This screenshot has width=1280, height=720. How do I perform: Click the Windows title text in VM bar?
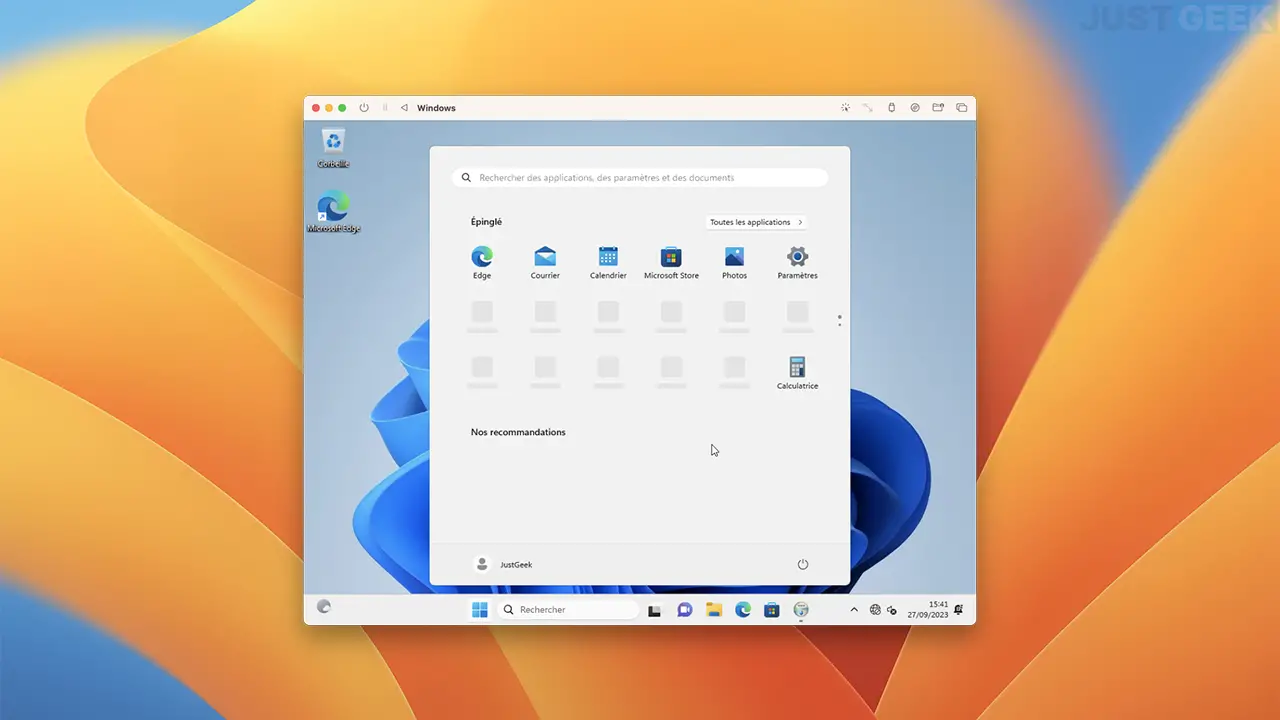coord(436,108)
